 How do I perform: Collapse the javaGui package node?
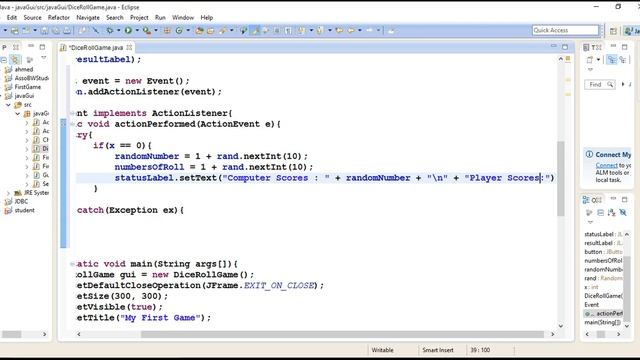(18, 113)
